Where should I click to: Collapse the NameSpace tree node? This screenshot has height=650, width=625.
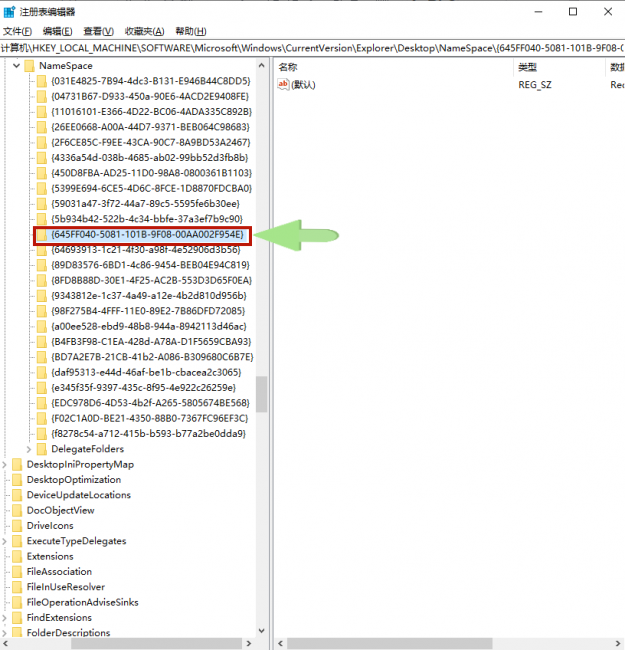pos(17,65)
